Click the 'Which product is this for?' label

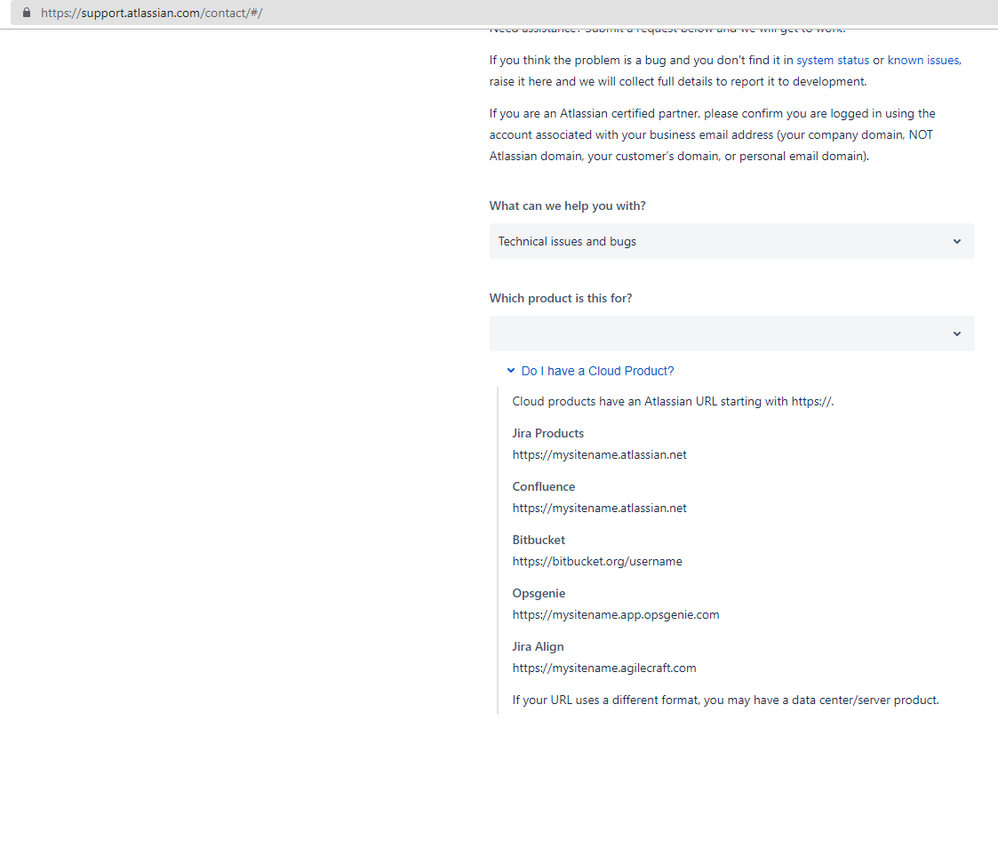[x=561, y=299]
